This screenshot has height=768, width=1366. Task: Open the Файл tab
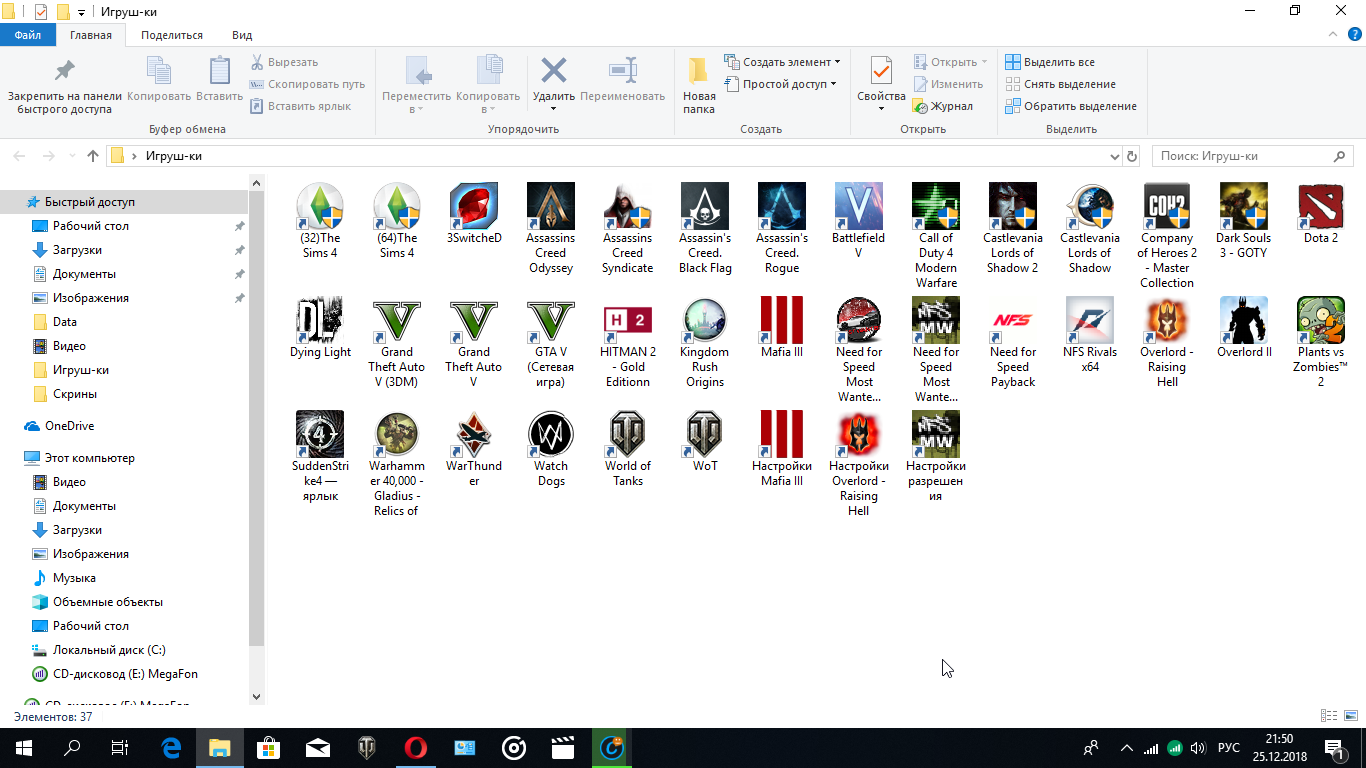point(28,35)
